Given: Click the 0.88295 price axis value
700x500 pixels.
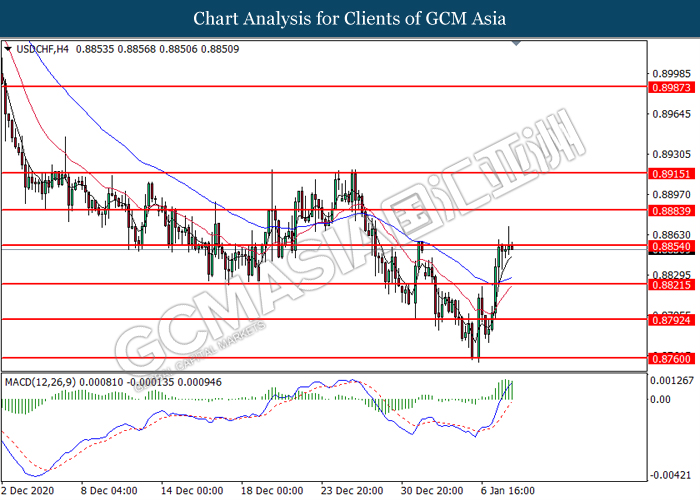Looking at the screenshot, I should coord(671,275).
